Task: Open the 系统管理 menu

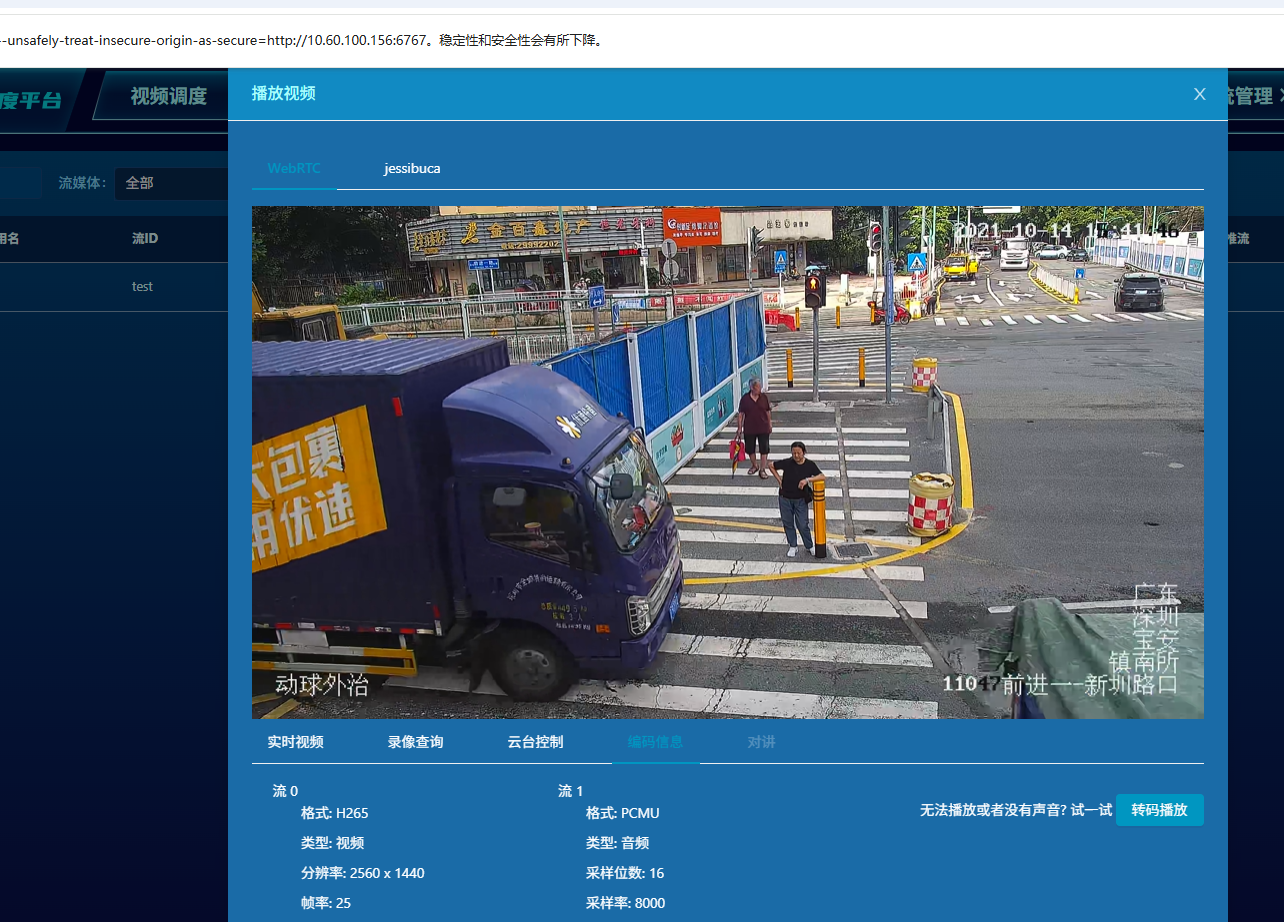Action: click(x=1252, y=95)
